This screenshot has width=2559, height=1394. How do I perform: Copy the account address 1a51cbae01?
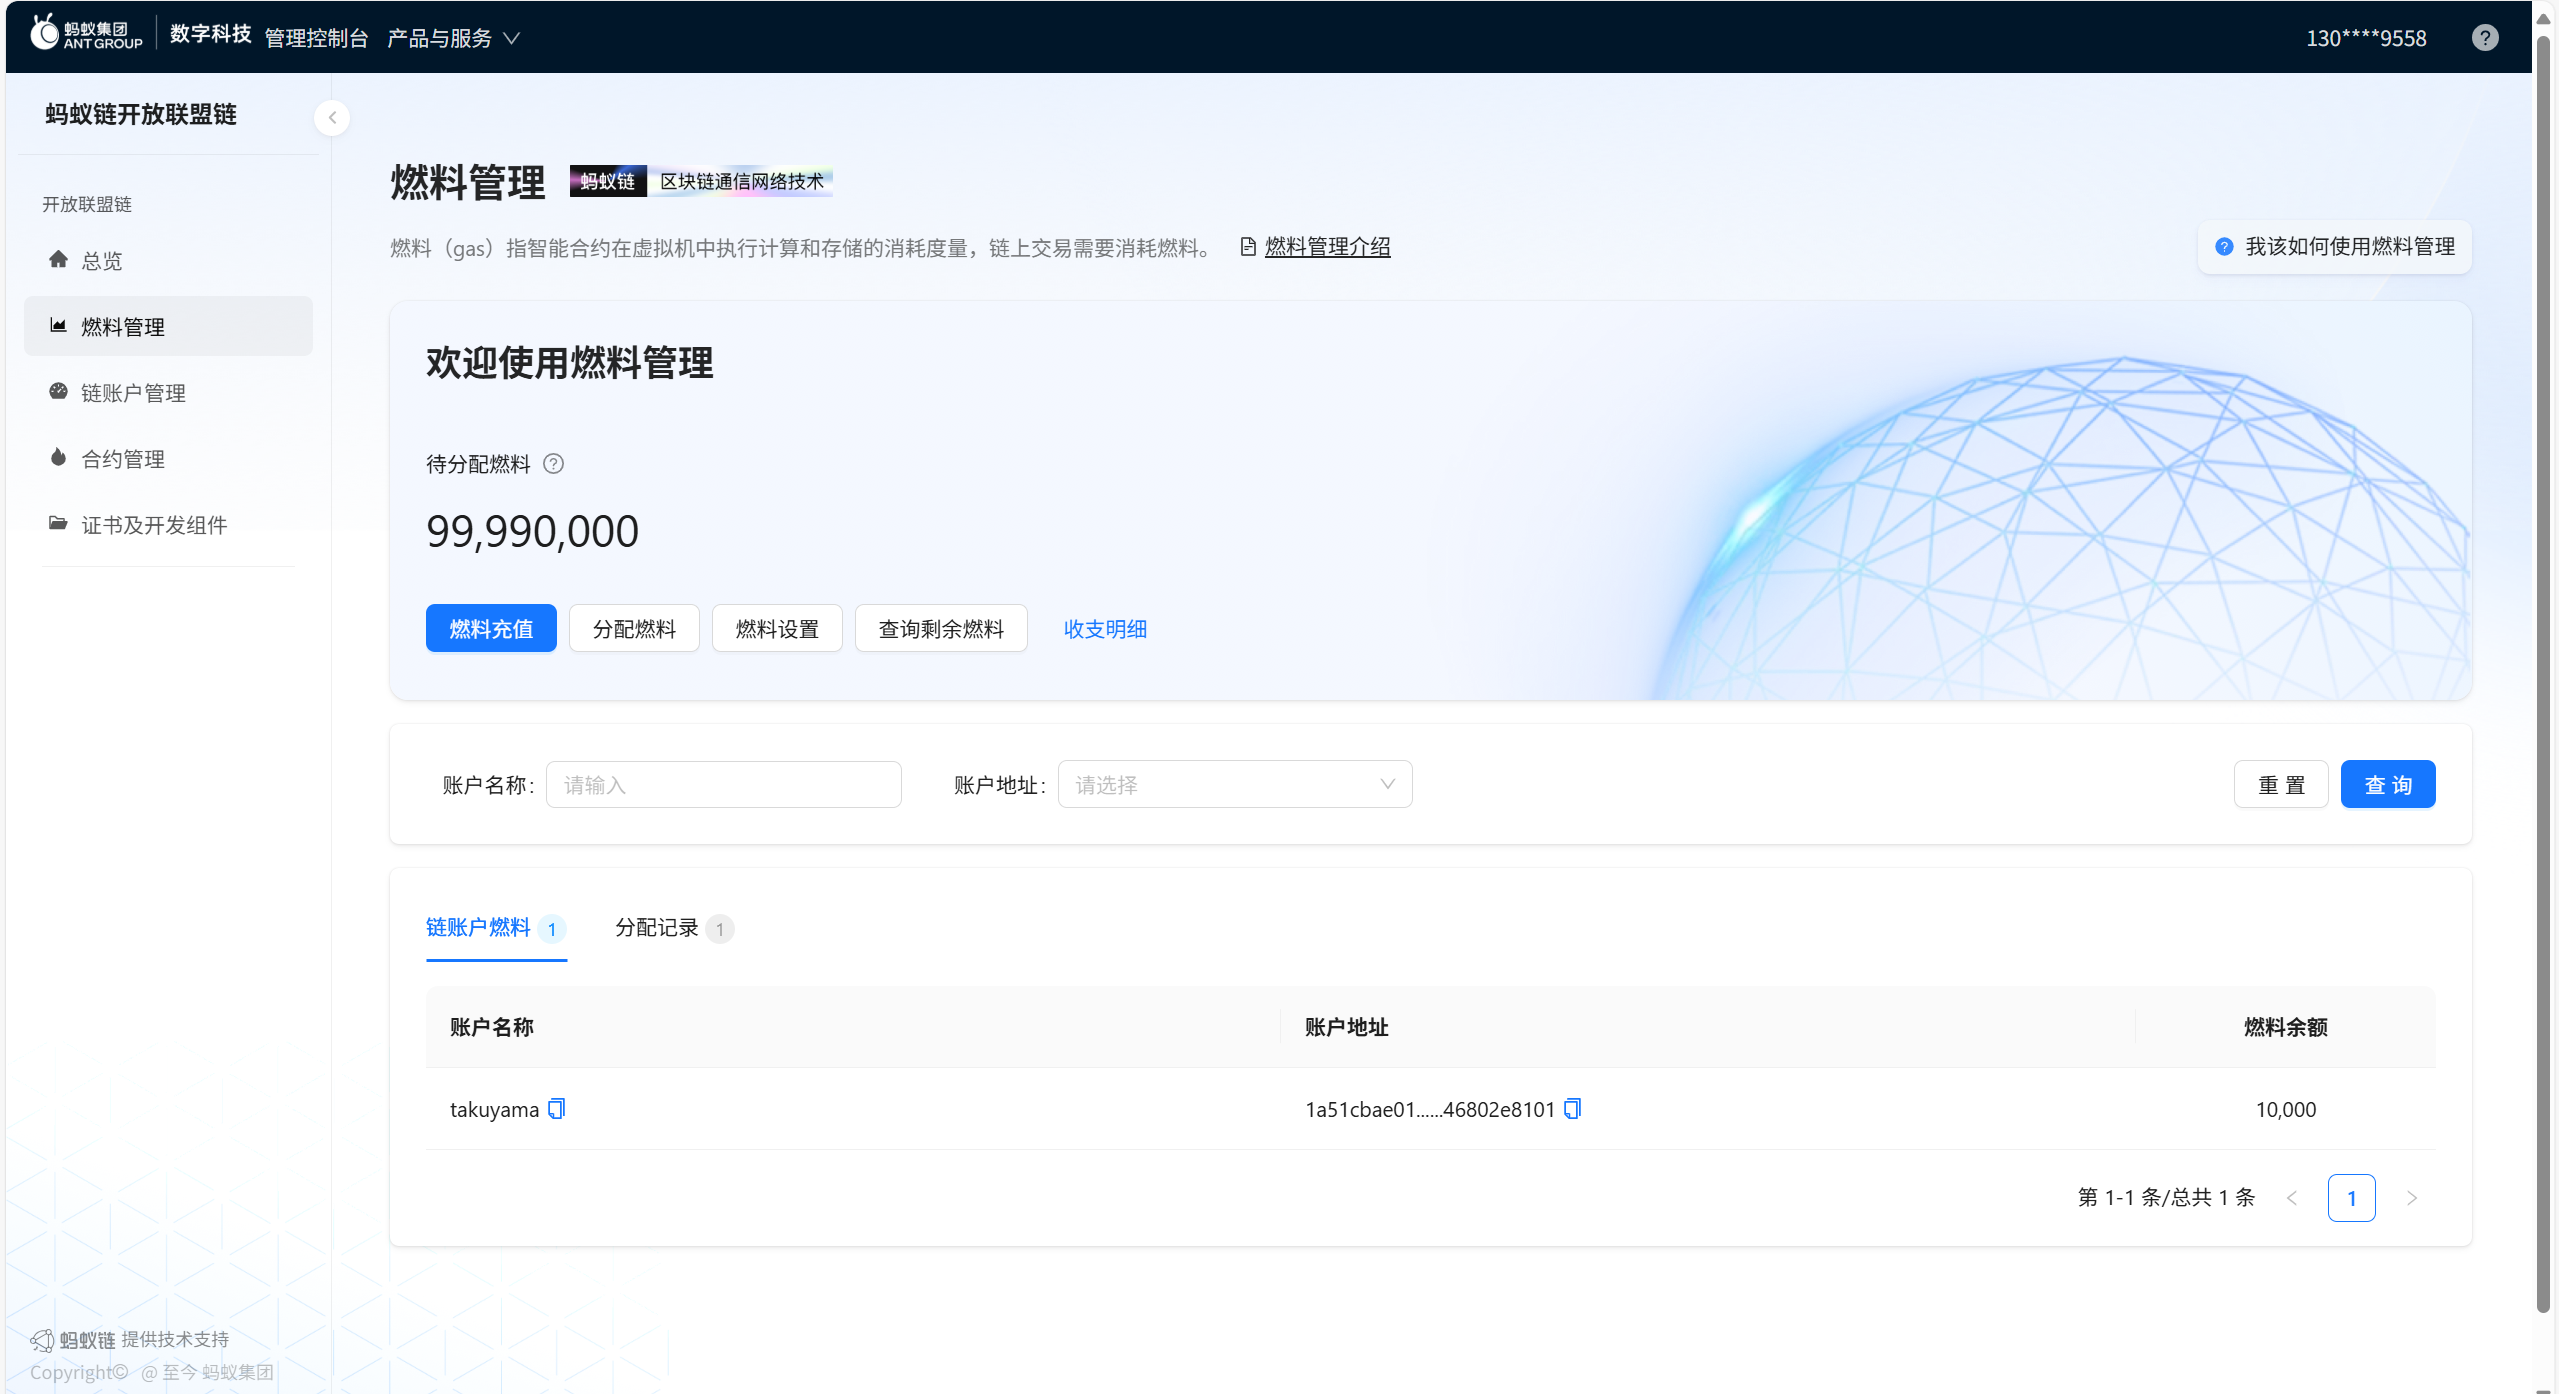(x=1572, y=1108)
